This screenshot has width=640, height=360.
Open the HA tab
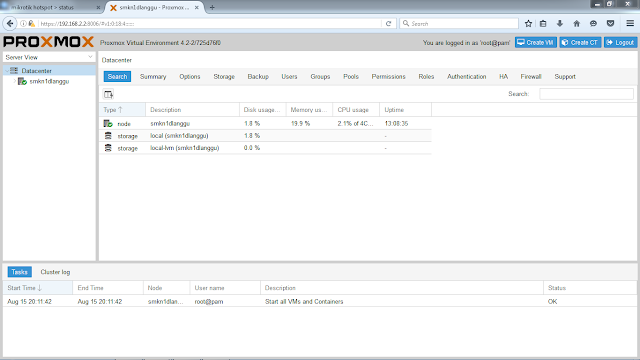click(x=503, y=76)
